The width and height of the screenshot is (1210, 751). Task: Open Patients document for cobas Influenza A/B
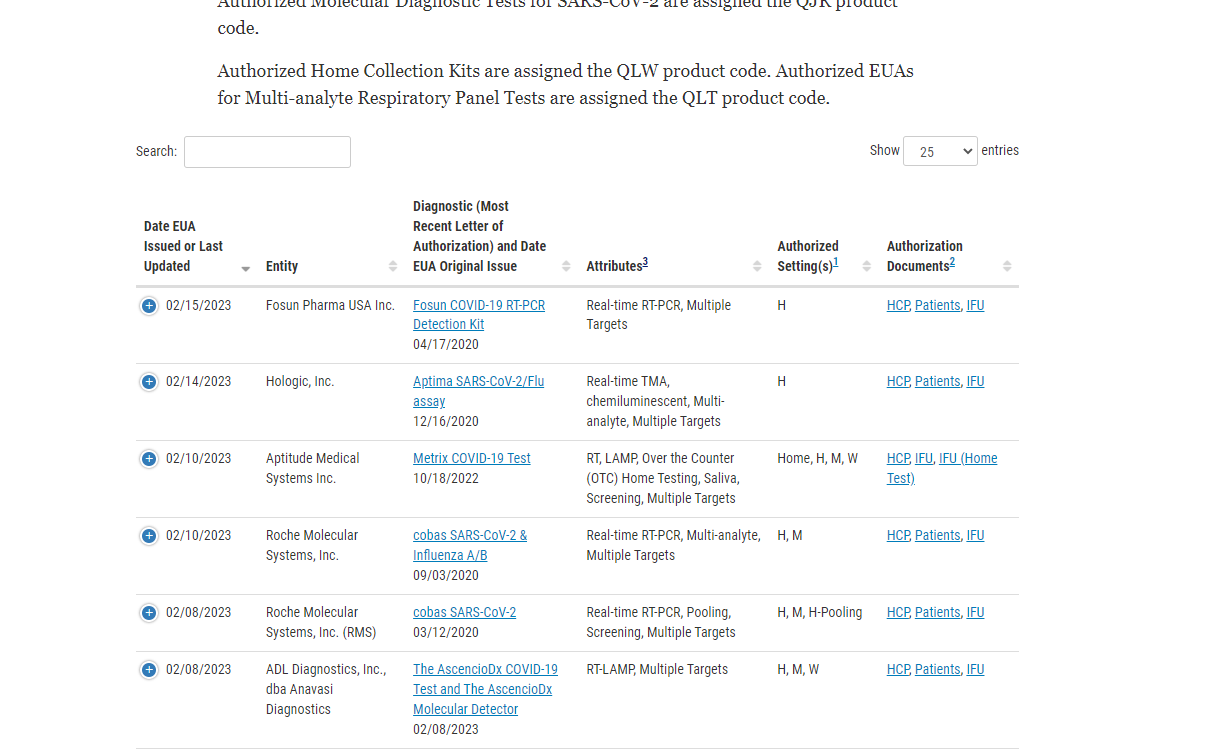pos(937,535)
